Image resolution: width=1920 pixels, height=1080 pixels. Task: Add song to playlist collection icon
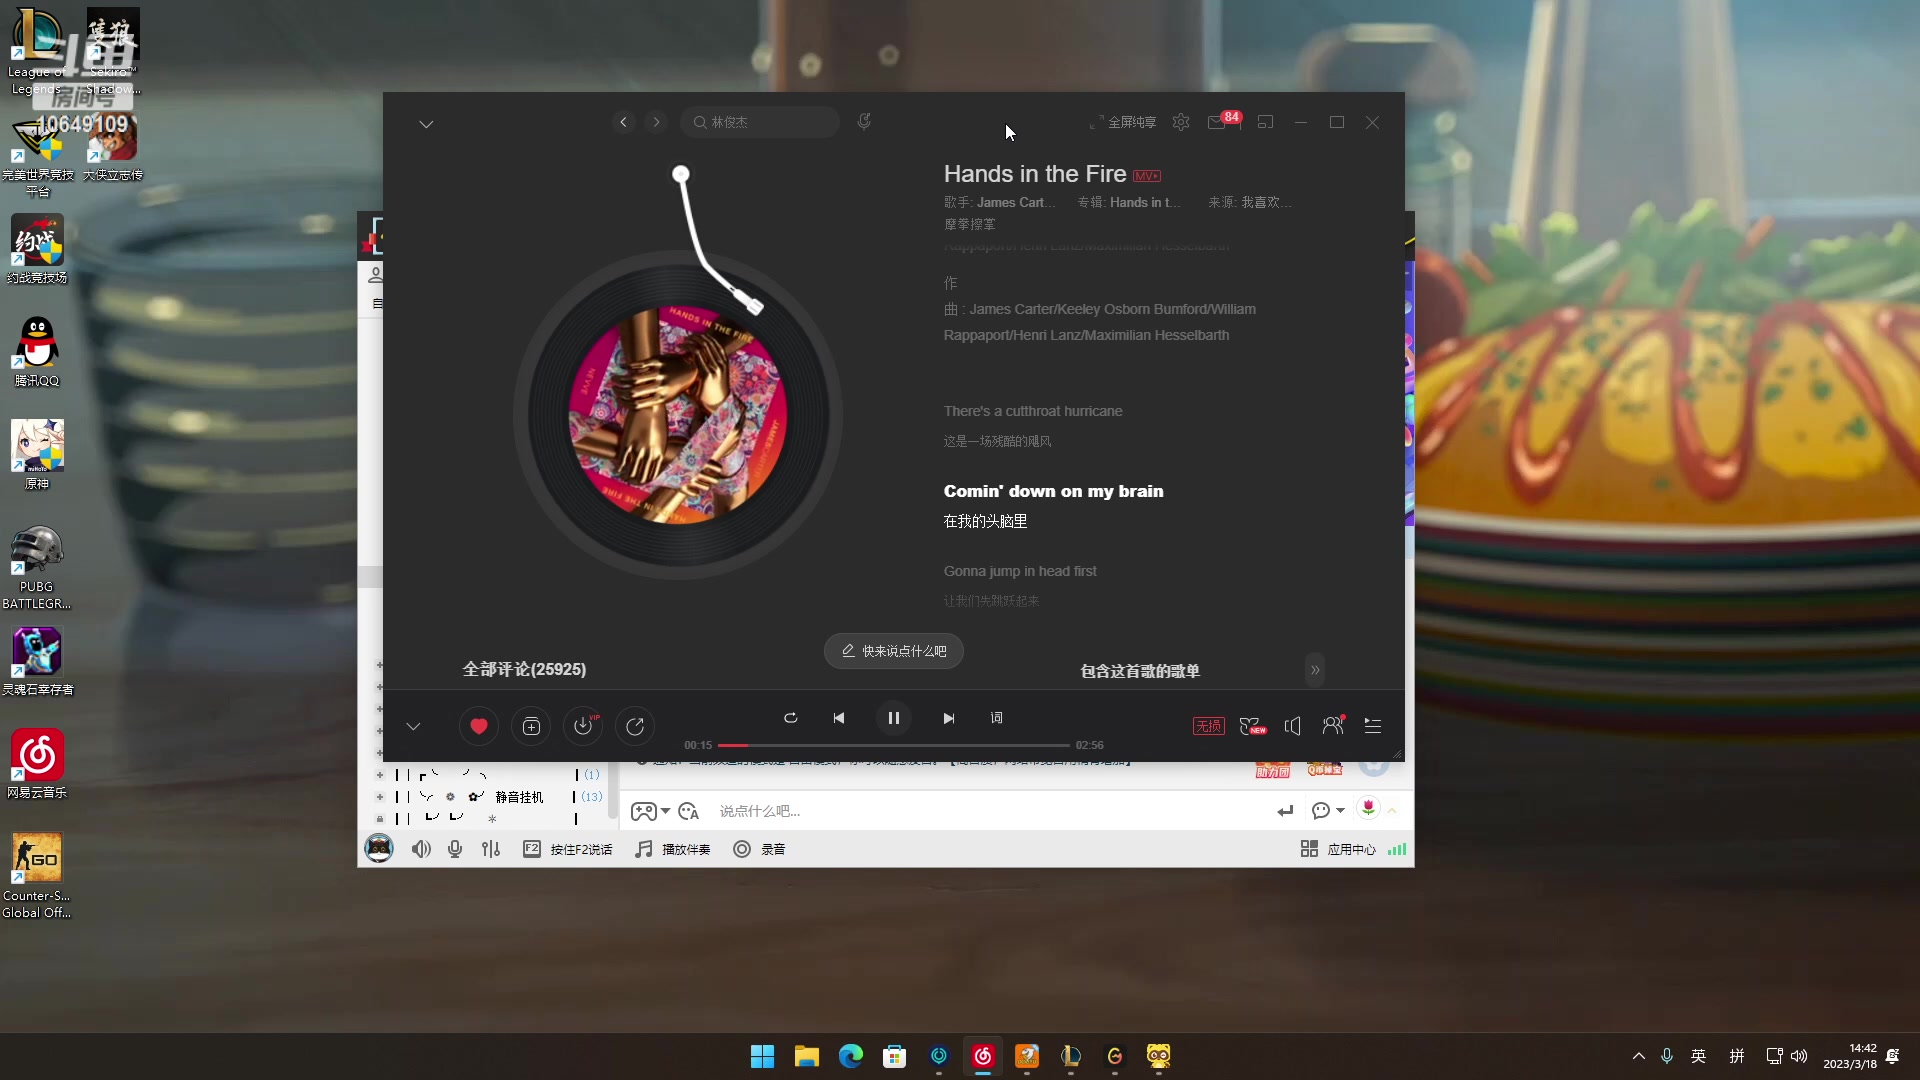pyautogui.click(x=531, y=727)
